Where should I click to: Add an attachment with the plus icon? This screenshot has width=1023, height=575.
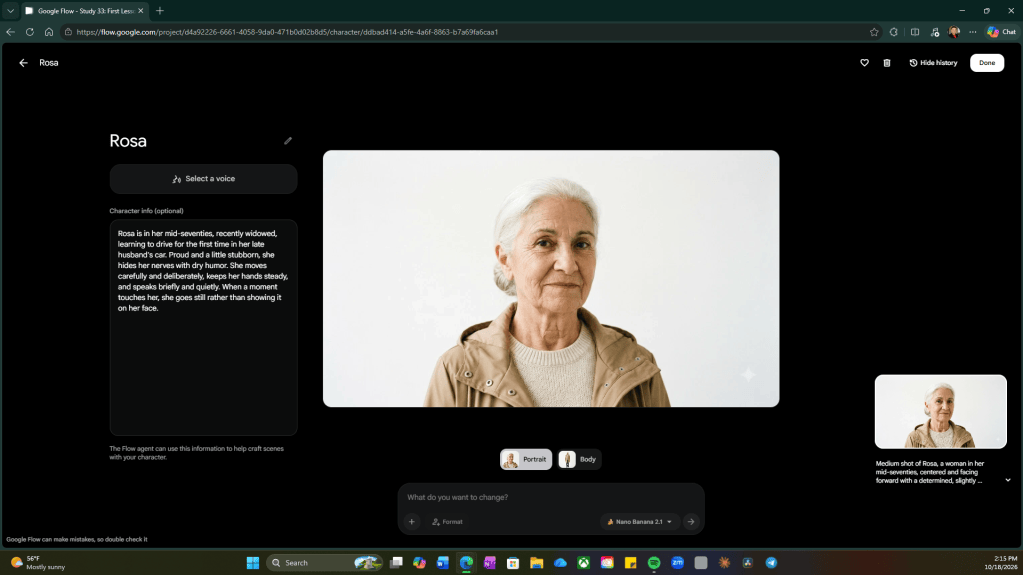click(412, 521)
